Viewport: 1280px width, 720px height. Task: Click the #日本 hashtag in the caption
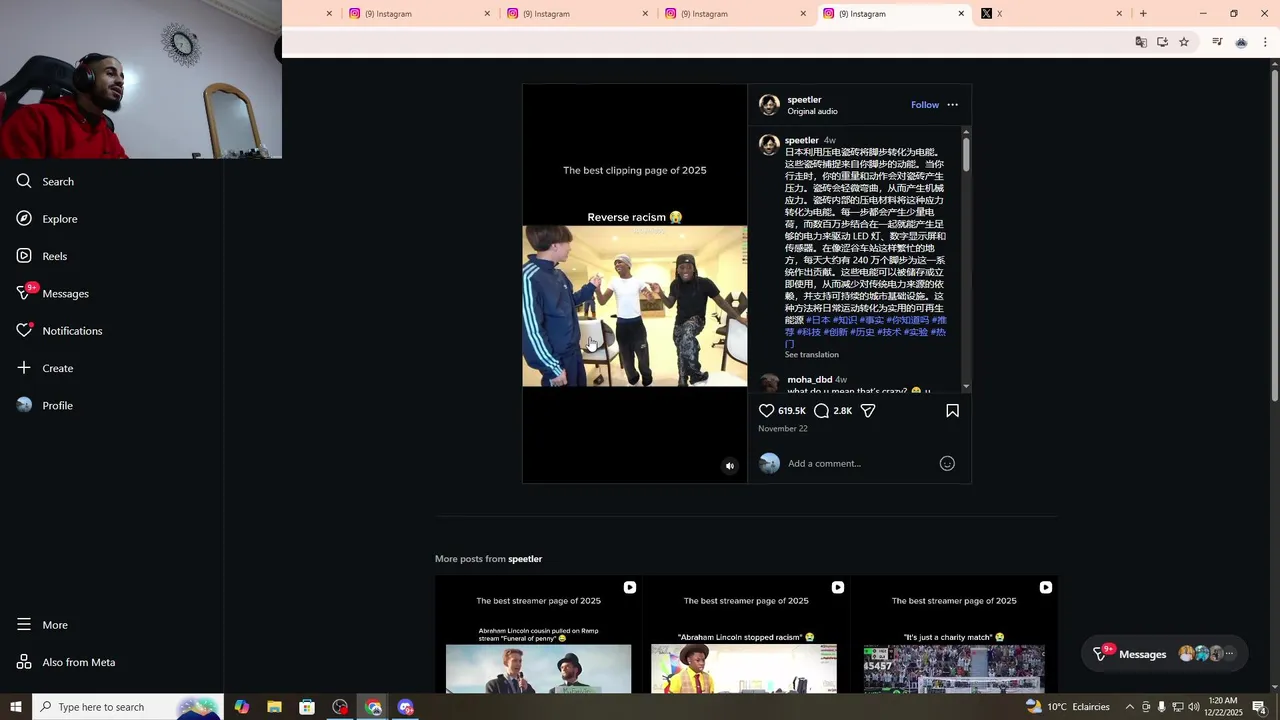pos(818,320)
